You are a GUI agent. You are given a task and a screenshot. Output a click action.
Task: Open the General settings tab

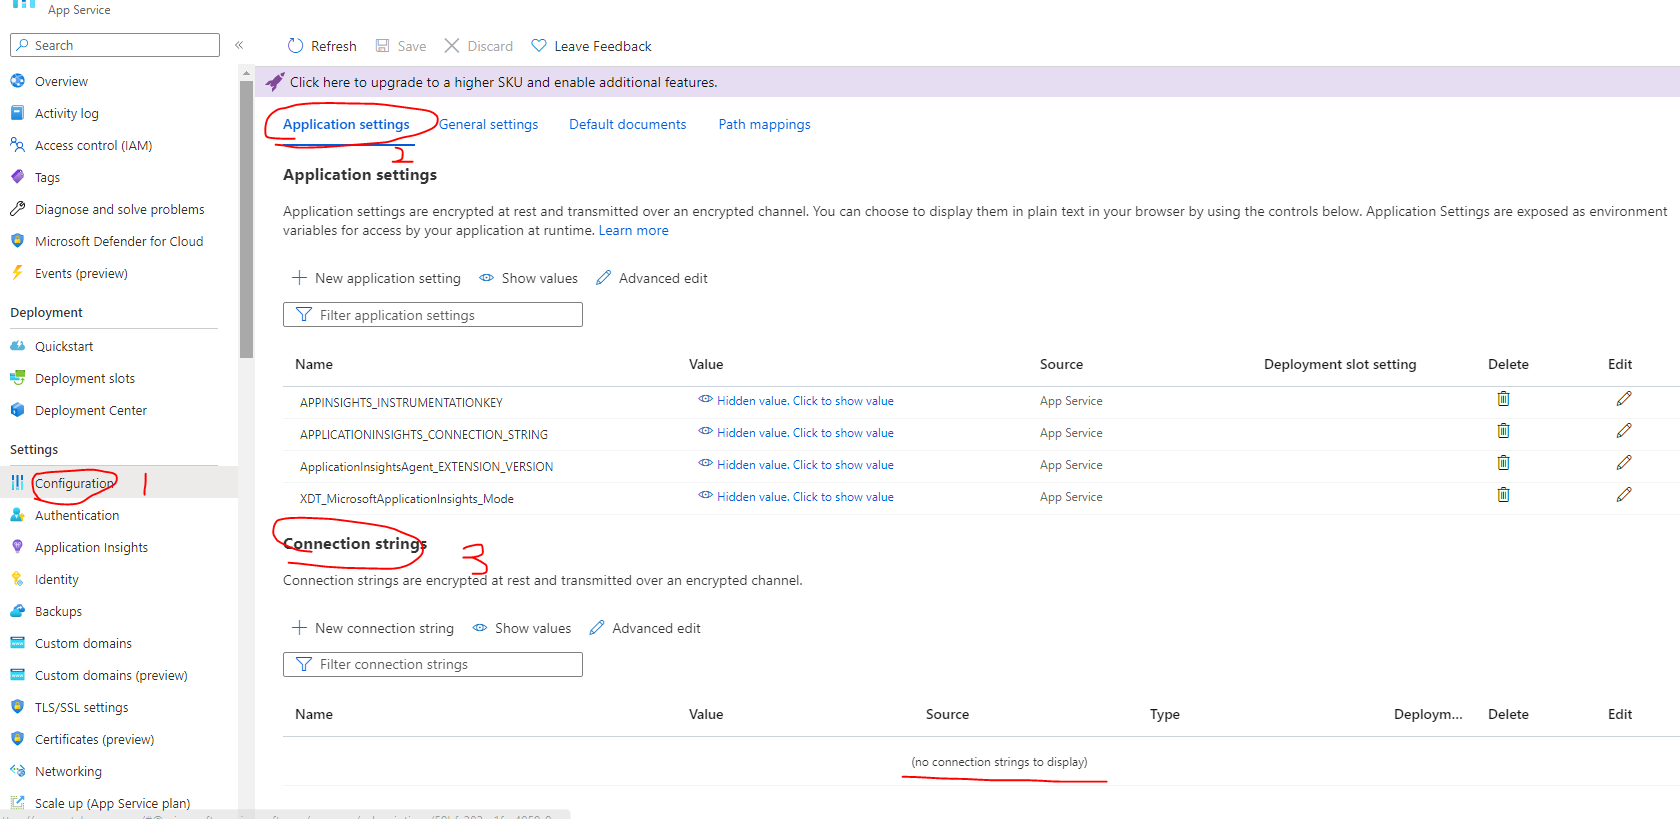[489, 124]
